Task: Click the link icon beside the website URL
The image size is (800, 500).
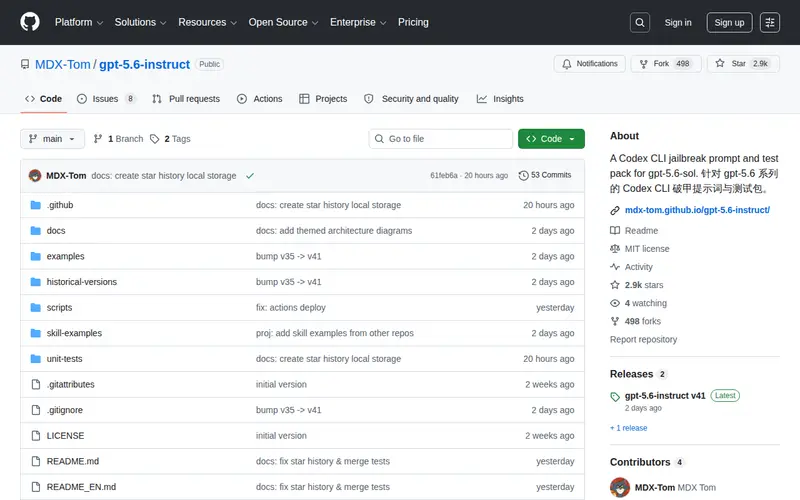Action: 615,210
